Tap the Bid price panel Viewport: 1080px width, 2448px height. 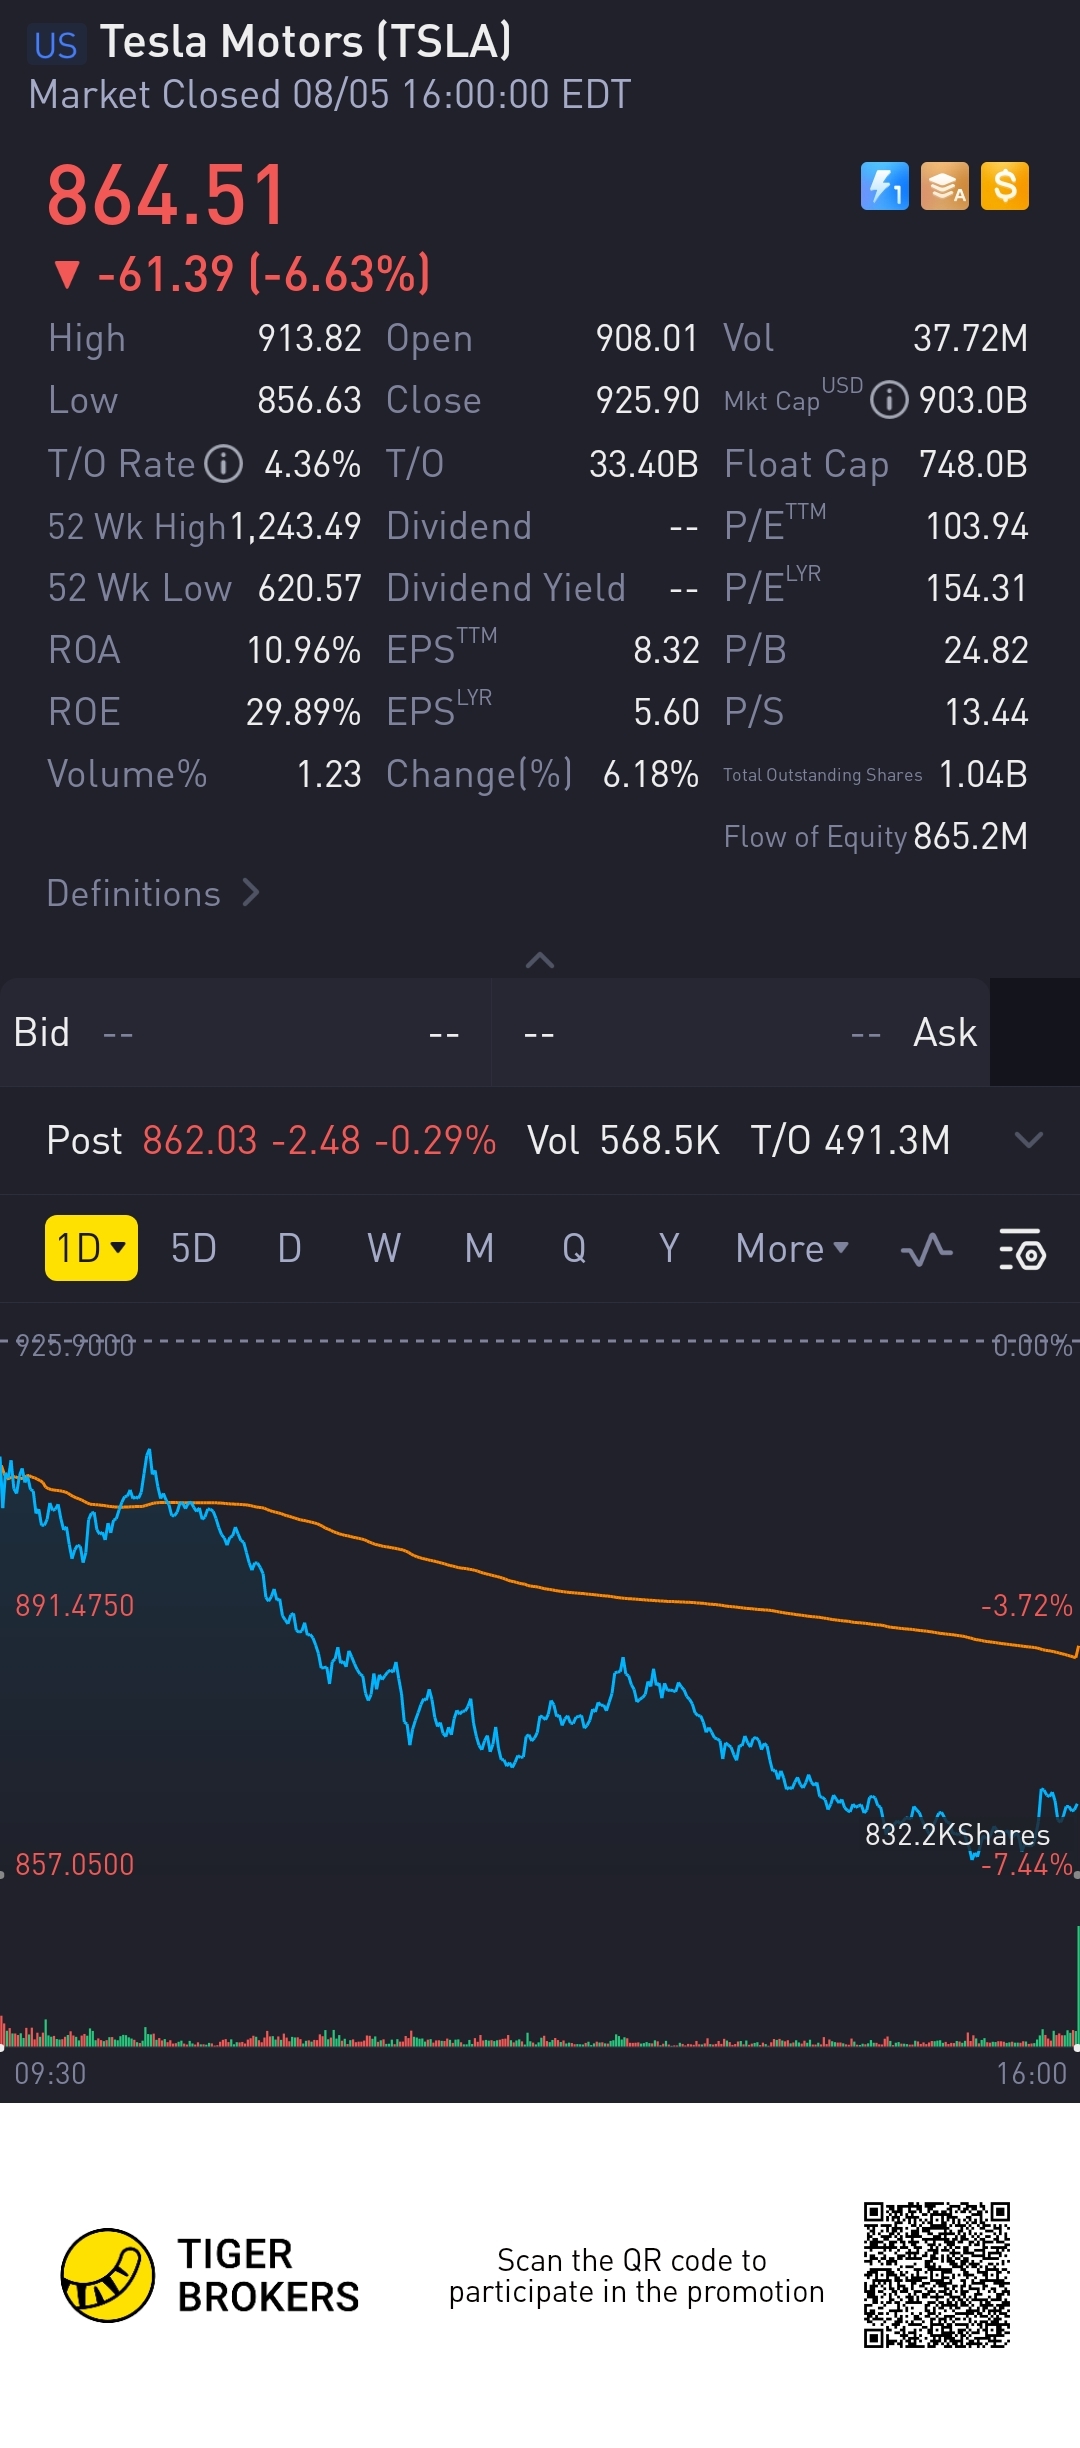pos(245,1033)
